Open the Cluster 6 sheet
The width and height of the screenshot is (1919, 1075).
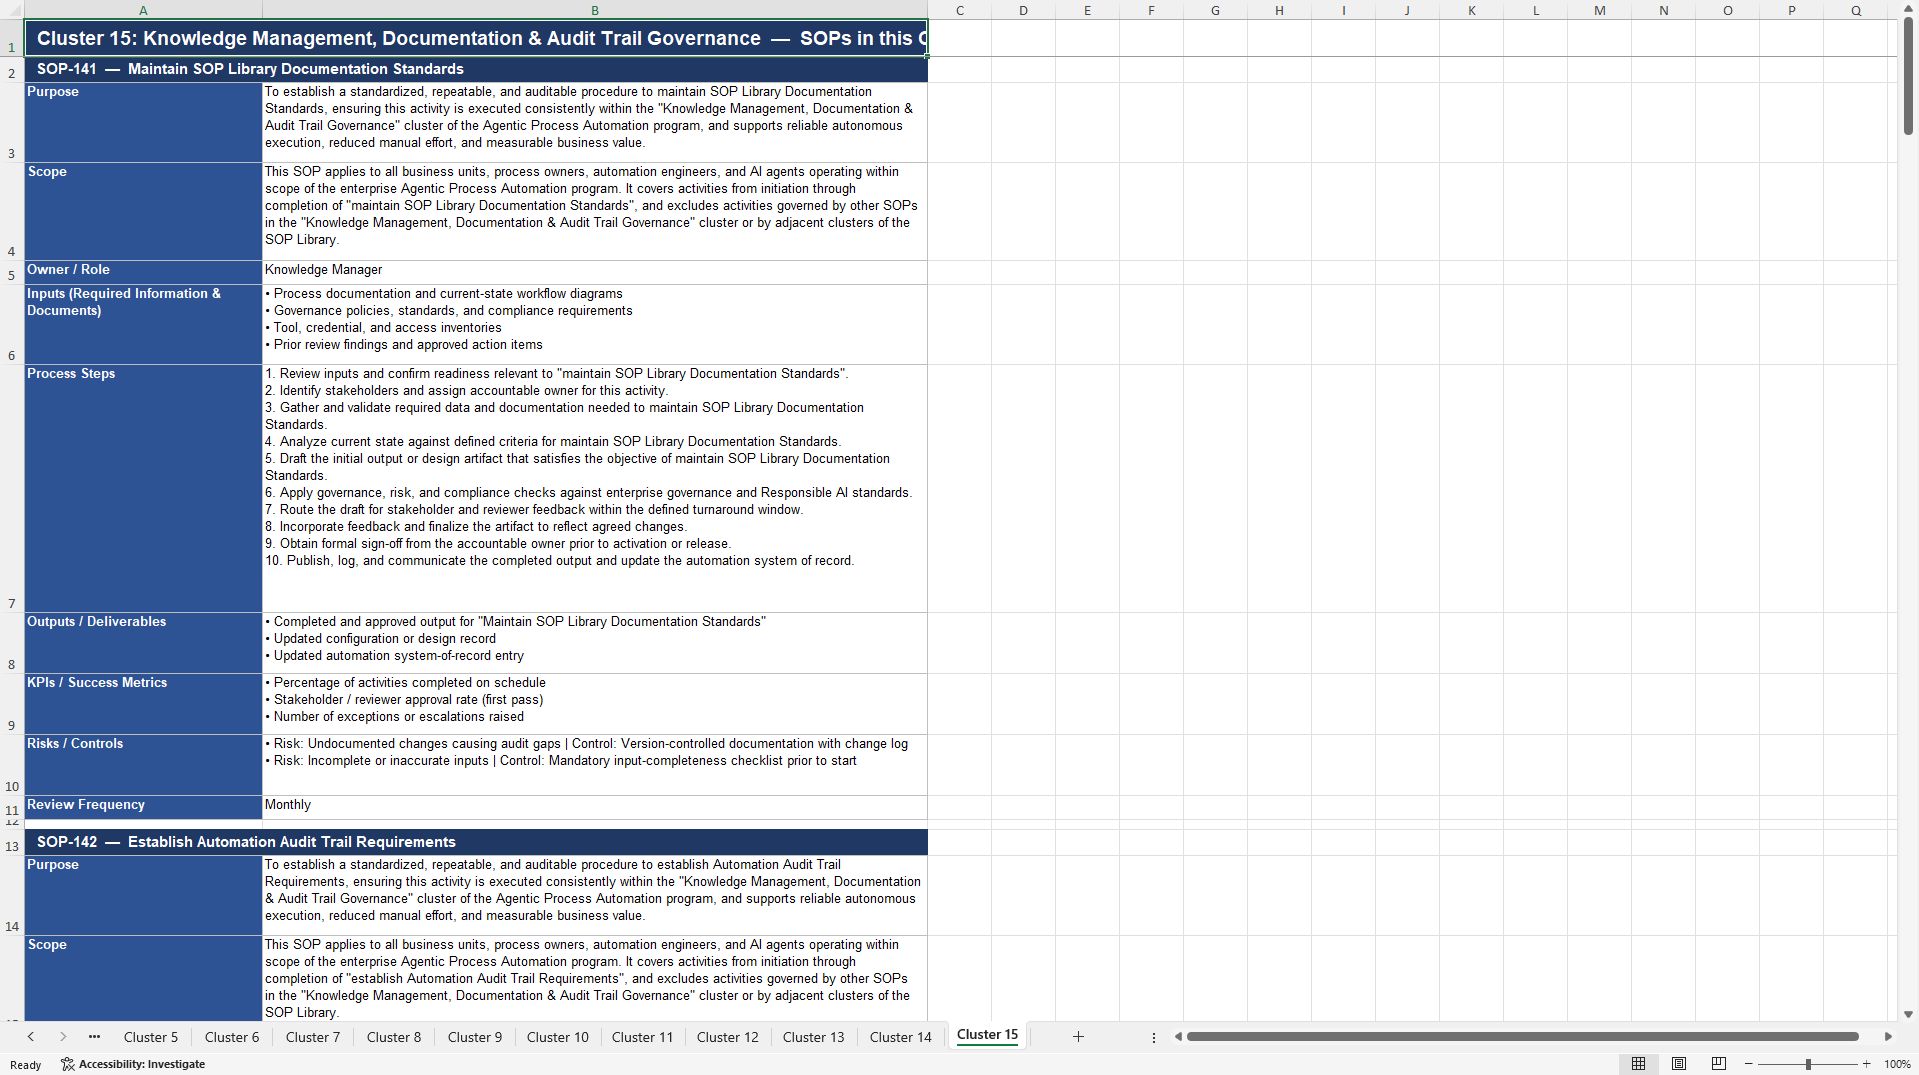pos(232,1037)
